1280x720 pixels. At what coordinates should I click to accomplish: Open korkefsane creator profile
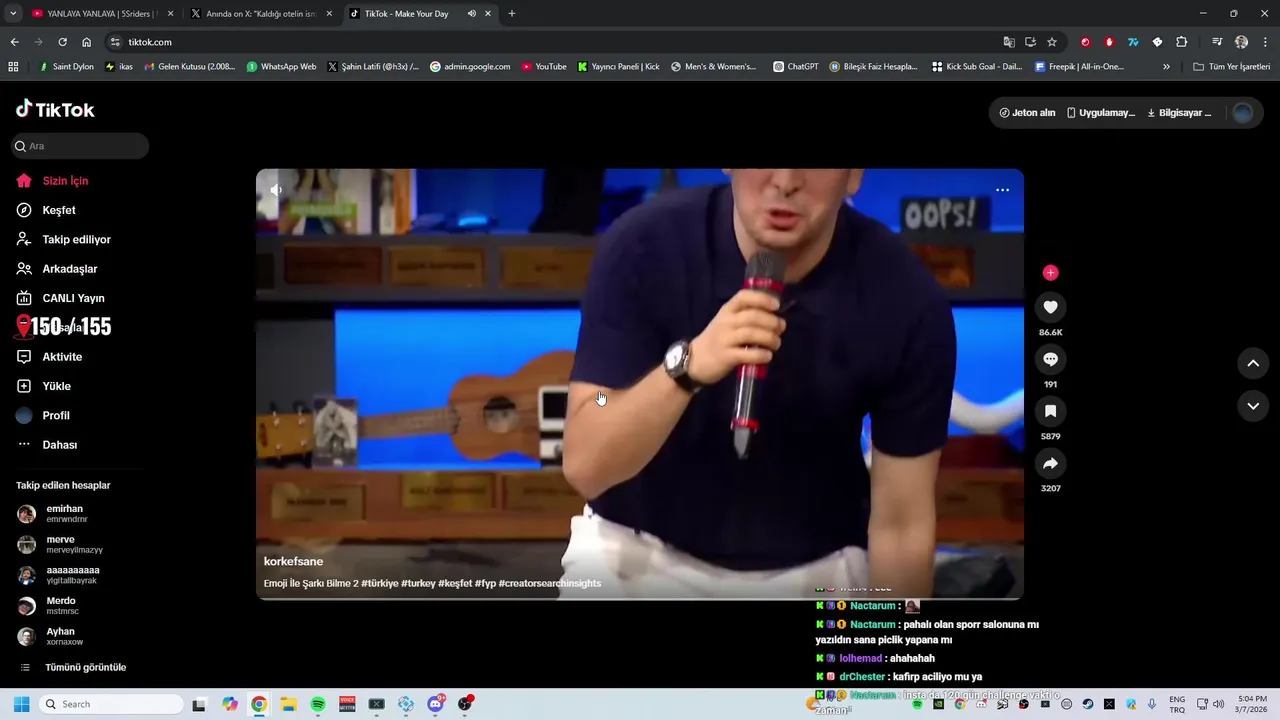[x=293, y=561]
